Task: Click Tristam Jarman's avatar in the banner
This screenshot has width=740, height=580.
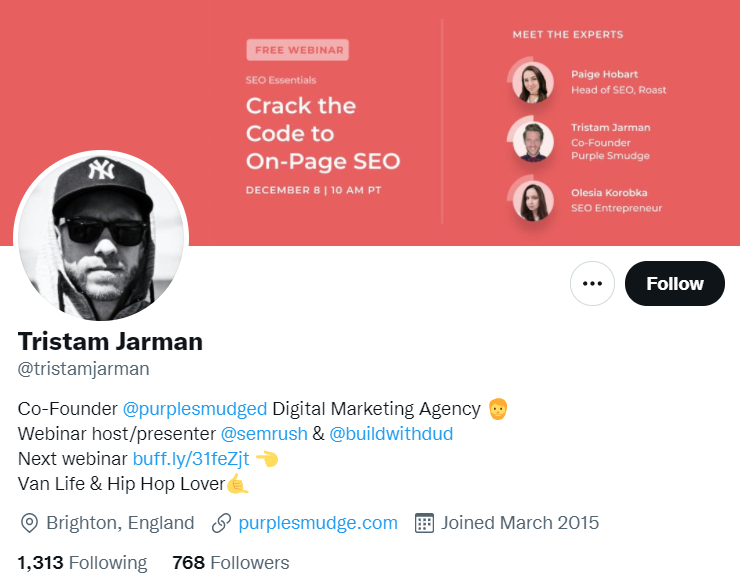Action: 533,141
